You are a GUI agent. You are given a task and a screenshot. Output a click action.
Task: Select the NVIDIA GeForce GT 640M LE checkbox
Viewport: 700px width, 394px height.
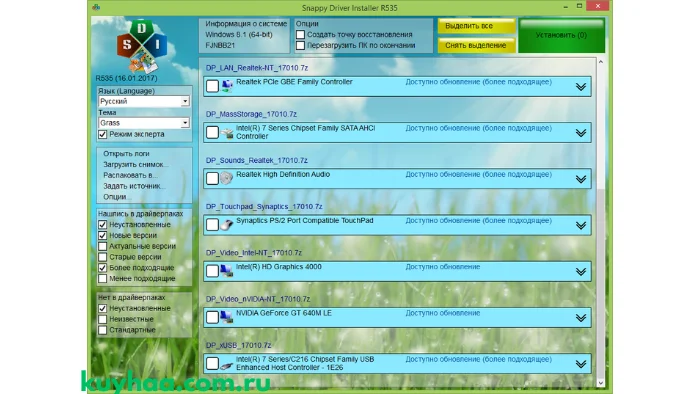pyautogui.click(x=212, y=317)
